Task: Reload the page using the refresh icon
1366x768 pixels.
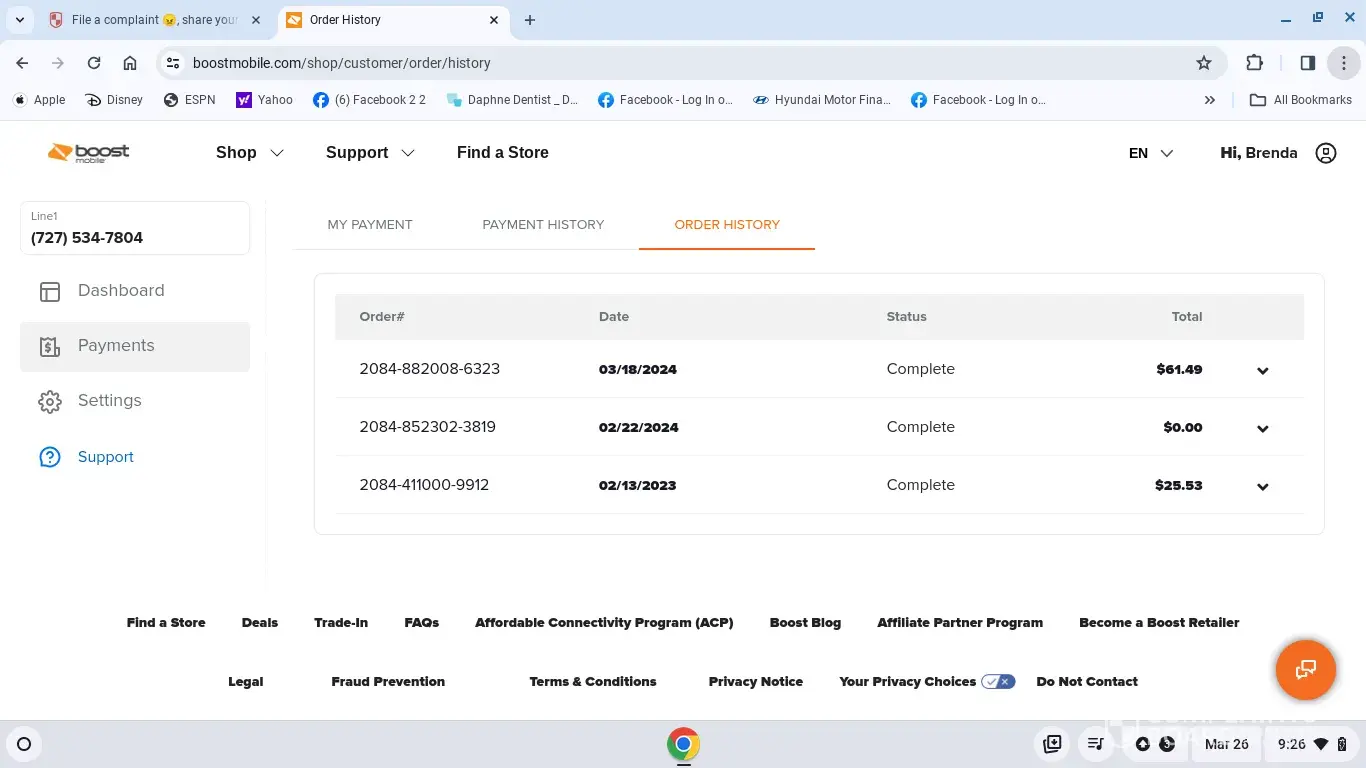Action: tap(94, 63)
